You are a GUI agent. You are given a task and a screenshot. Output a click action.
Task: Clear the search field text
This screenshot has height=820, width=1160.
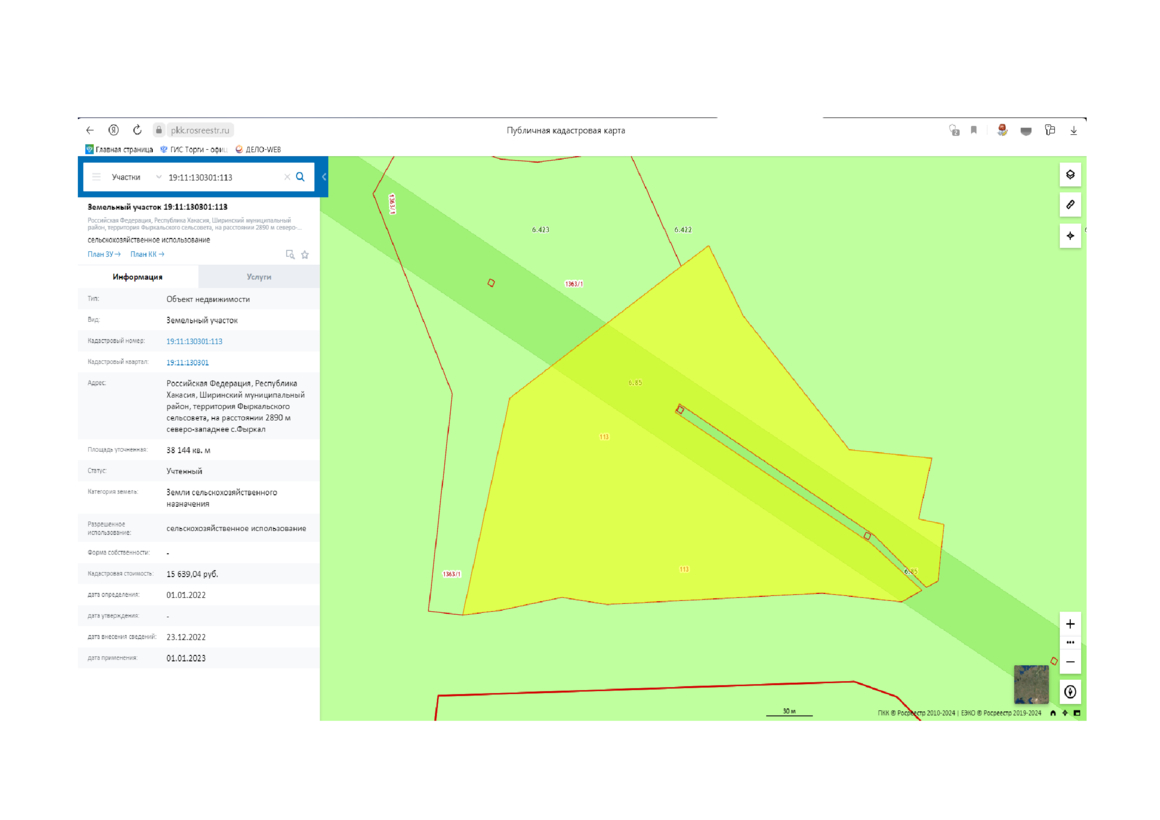[287, 177]
